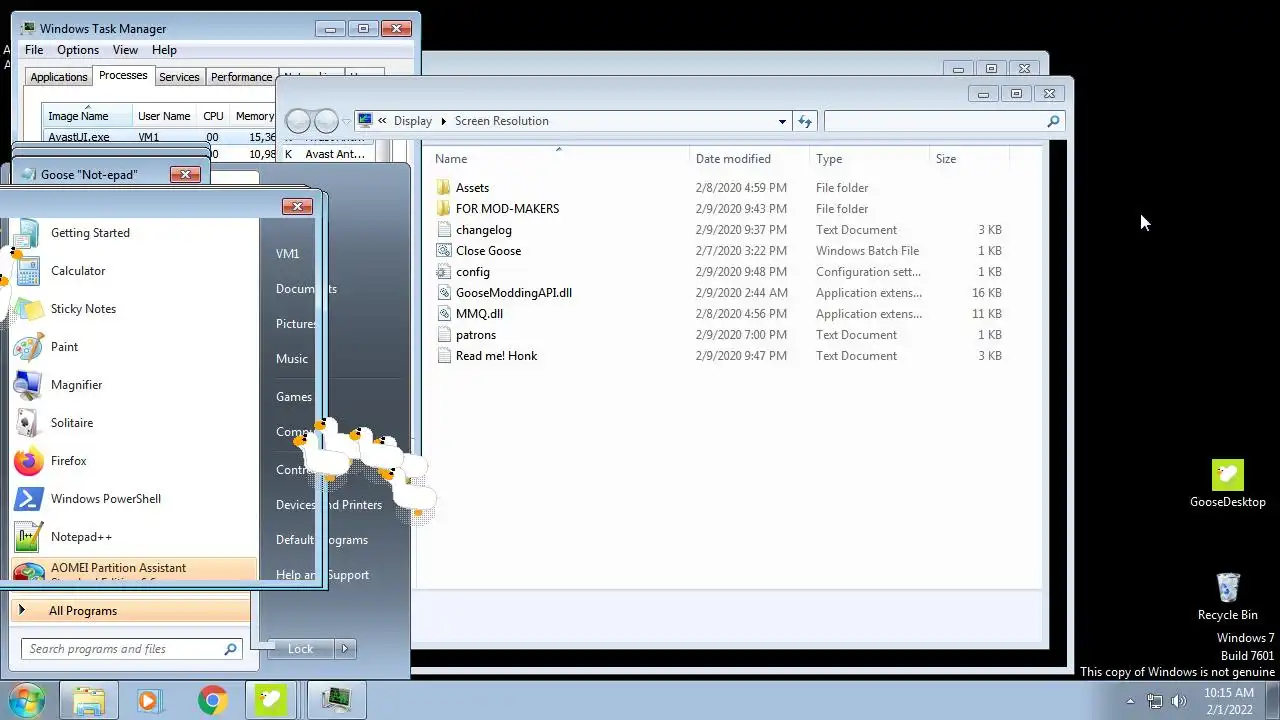1280x720 pixels.
Task: Open Notepad++ from the Start menu
Action: click(x=28, y=537)
